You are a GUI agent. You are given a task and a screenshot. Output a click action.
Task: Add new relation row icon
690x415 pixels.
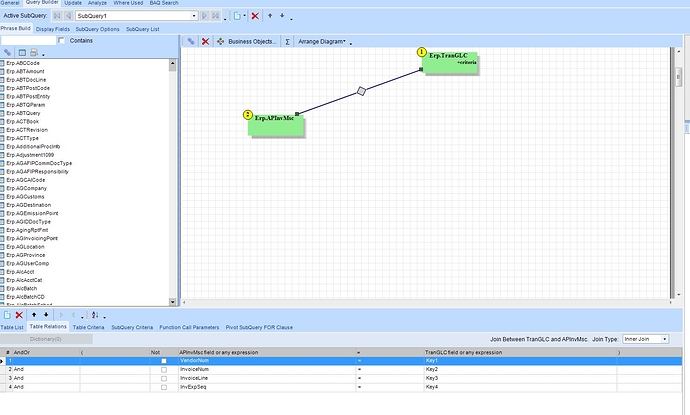7,315
